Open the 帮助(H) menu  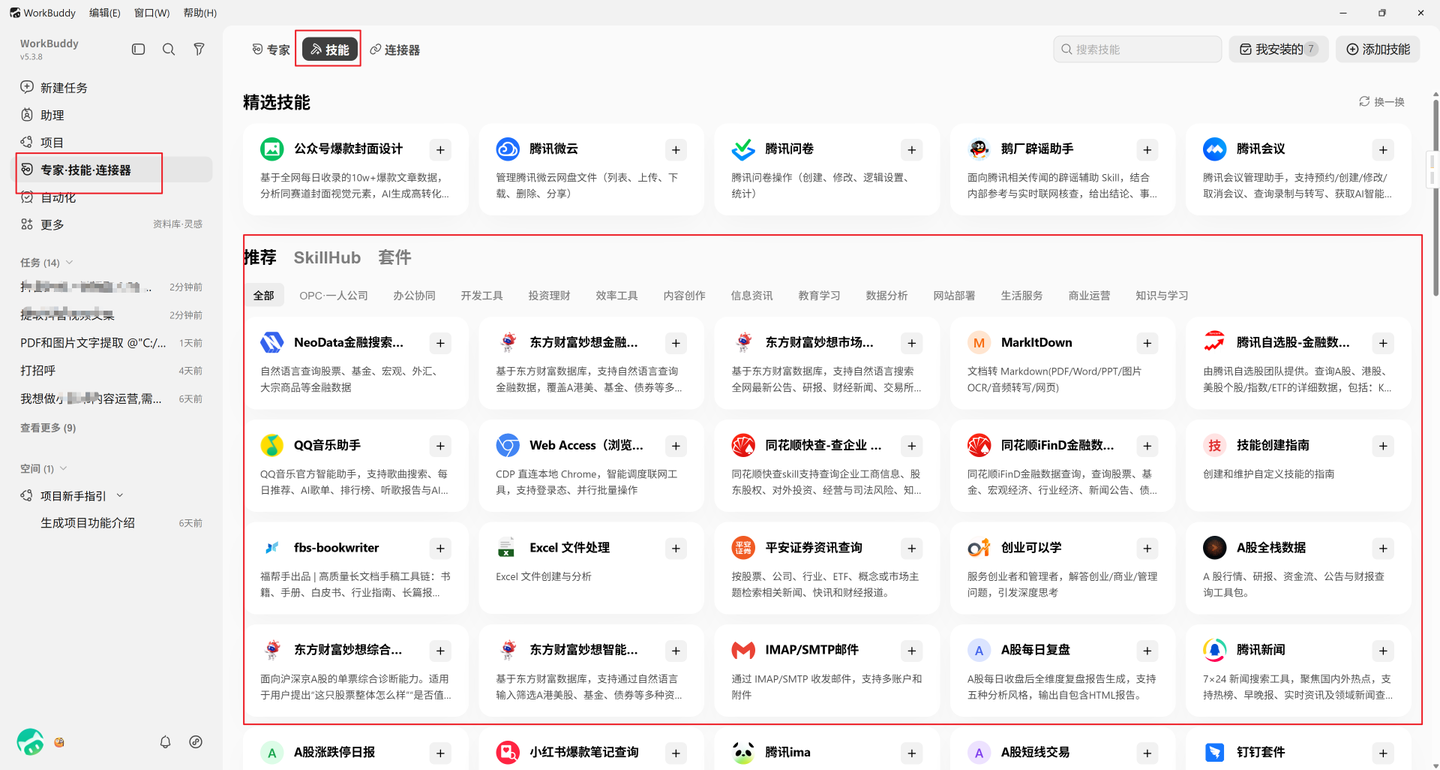point(200,13)
